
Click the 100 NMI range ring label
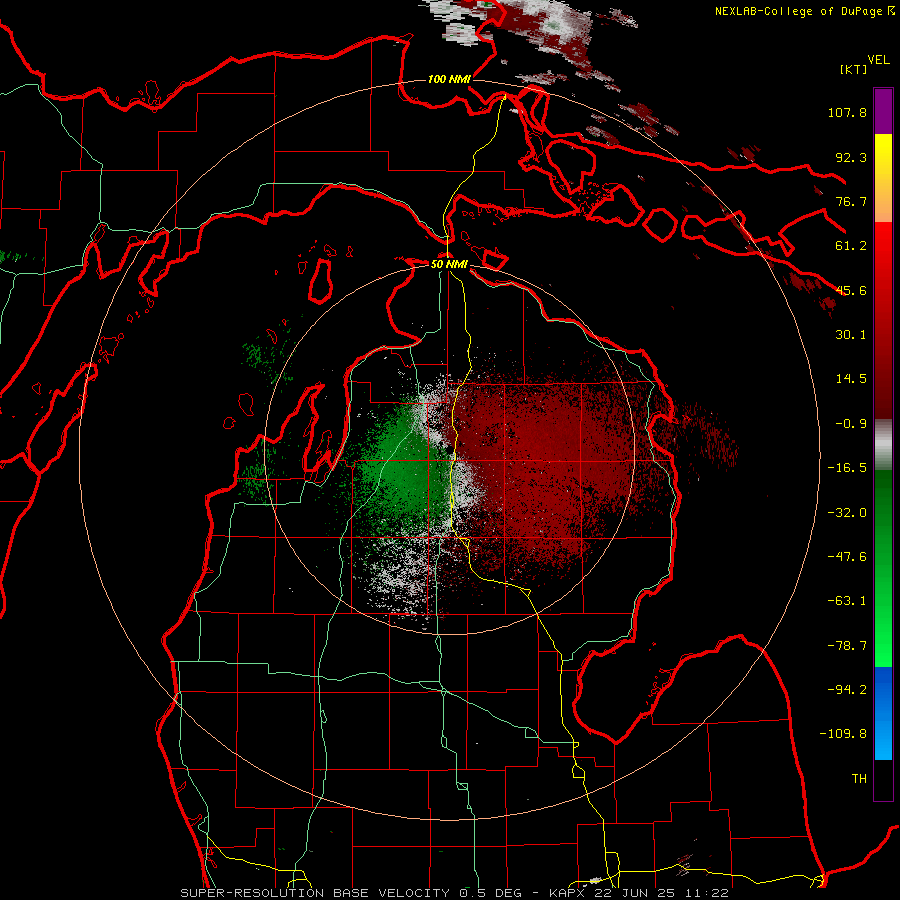pyautogui.click(x=449, y=79)
